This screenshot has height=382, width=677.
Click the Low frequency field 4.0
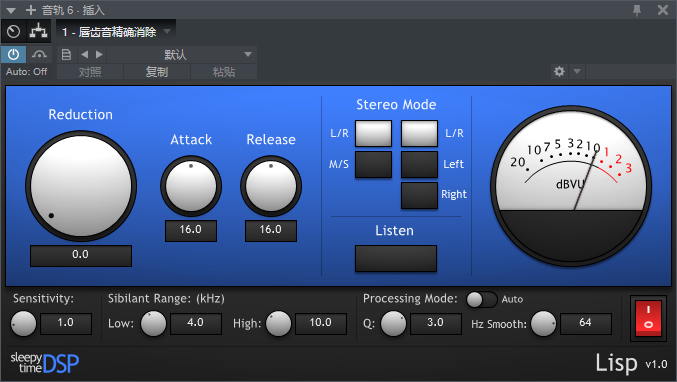click(196, 323)
